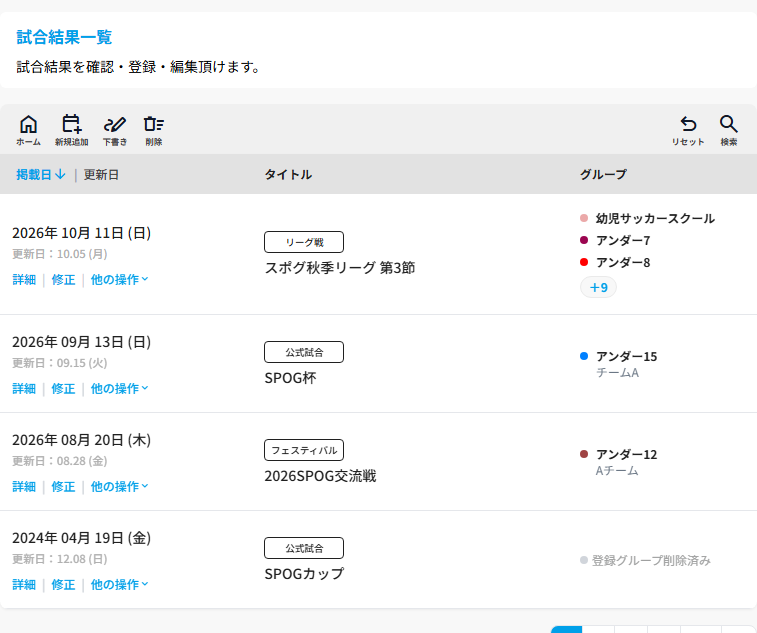
Task: Click the 試合結果一覧 page heading
Action: coord(64,37)
